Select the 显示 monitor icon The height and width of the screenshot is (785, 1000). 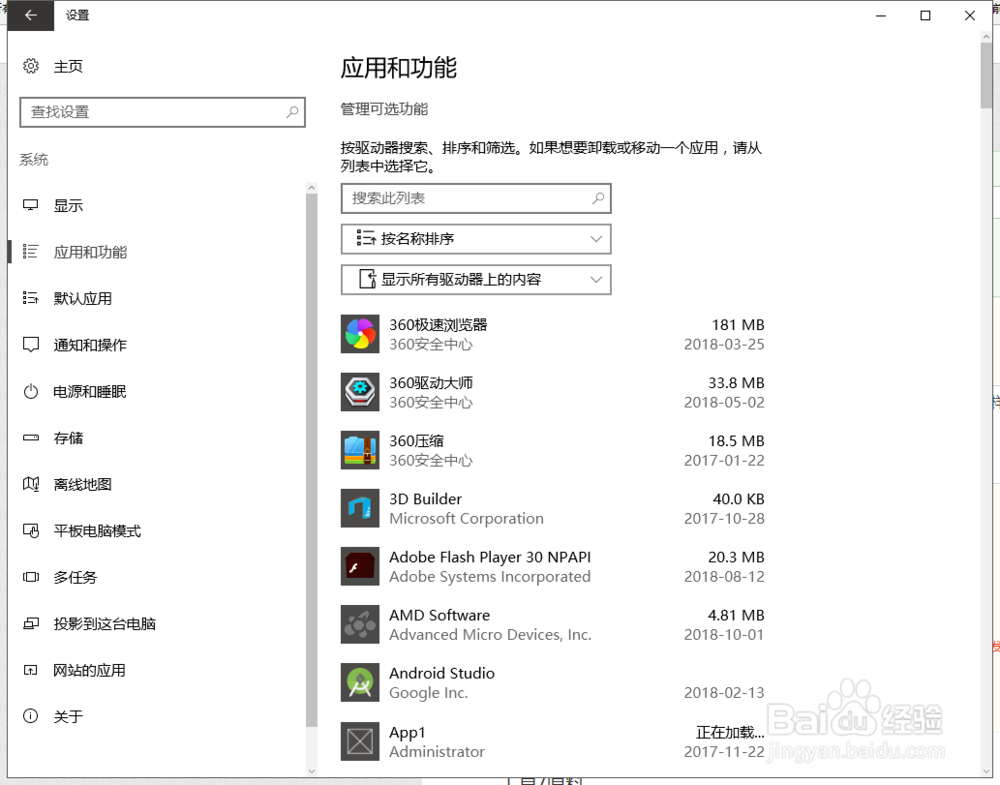[x=31, y=205]
